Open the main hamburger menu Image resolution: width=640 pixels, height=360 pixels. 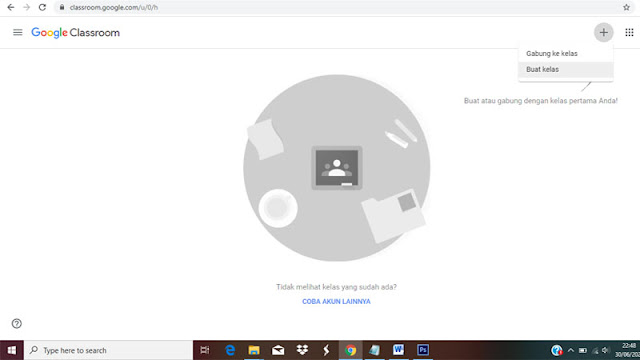pos(18,32)
